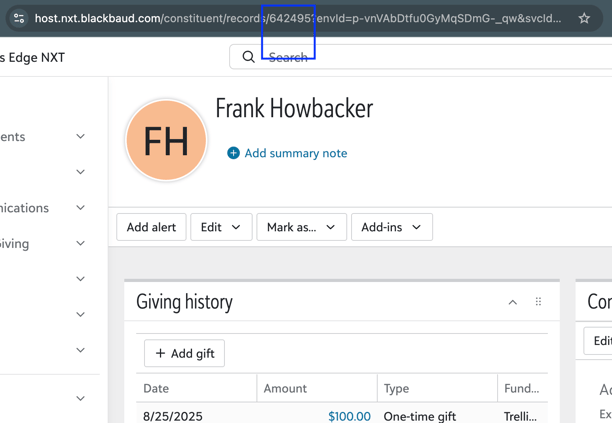The image size is (612, 423).
Task: Click the Add gift button
Action: point(184,353)
